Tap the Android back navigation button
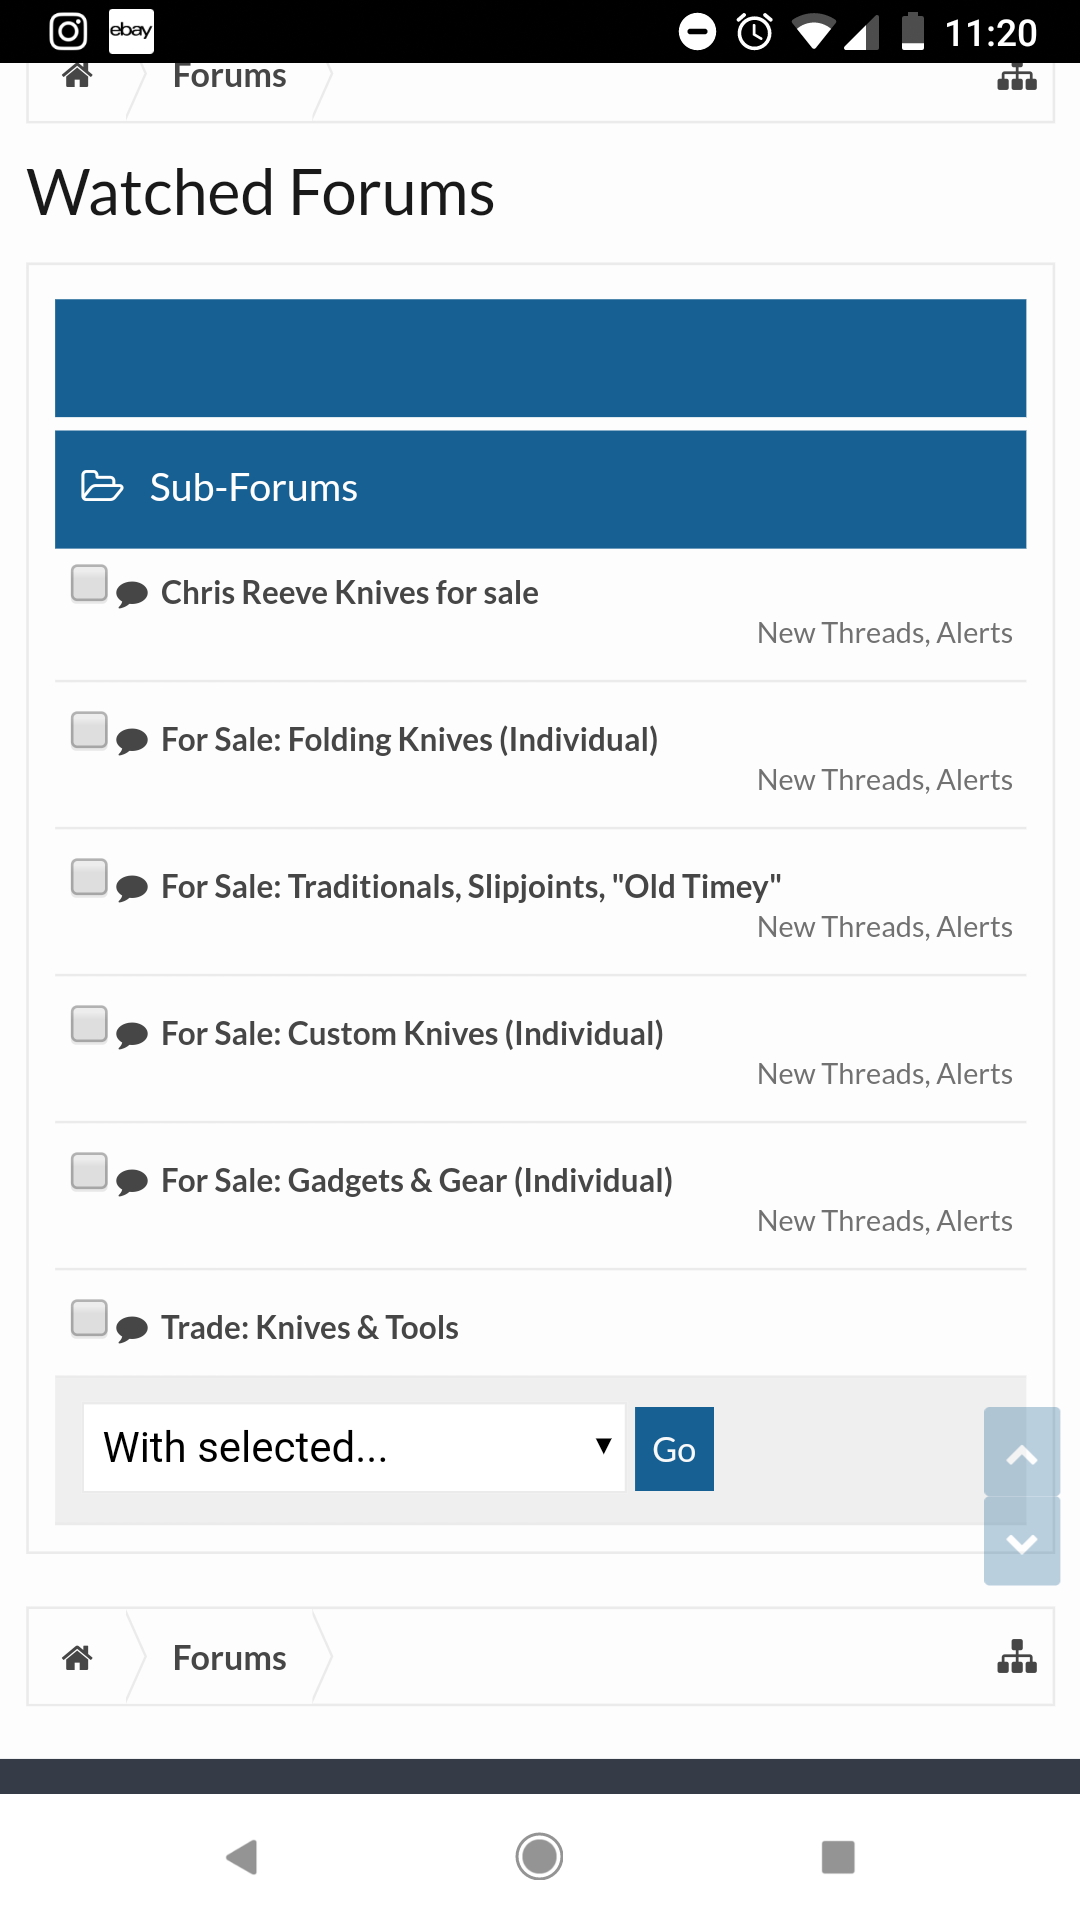 242,1857
